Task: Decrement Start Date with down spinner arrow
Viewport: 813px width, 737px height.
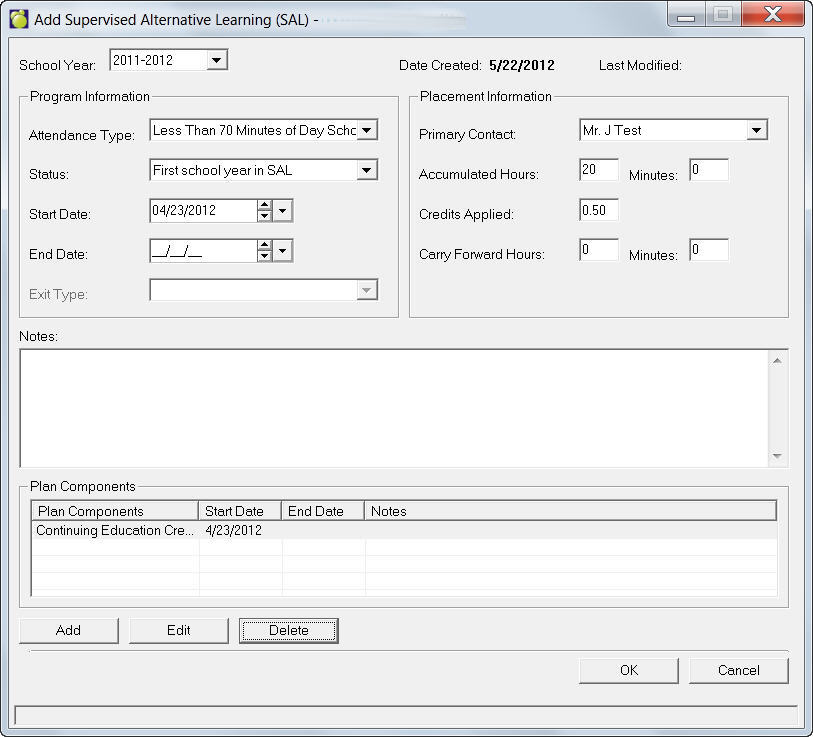Action: 264,216
